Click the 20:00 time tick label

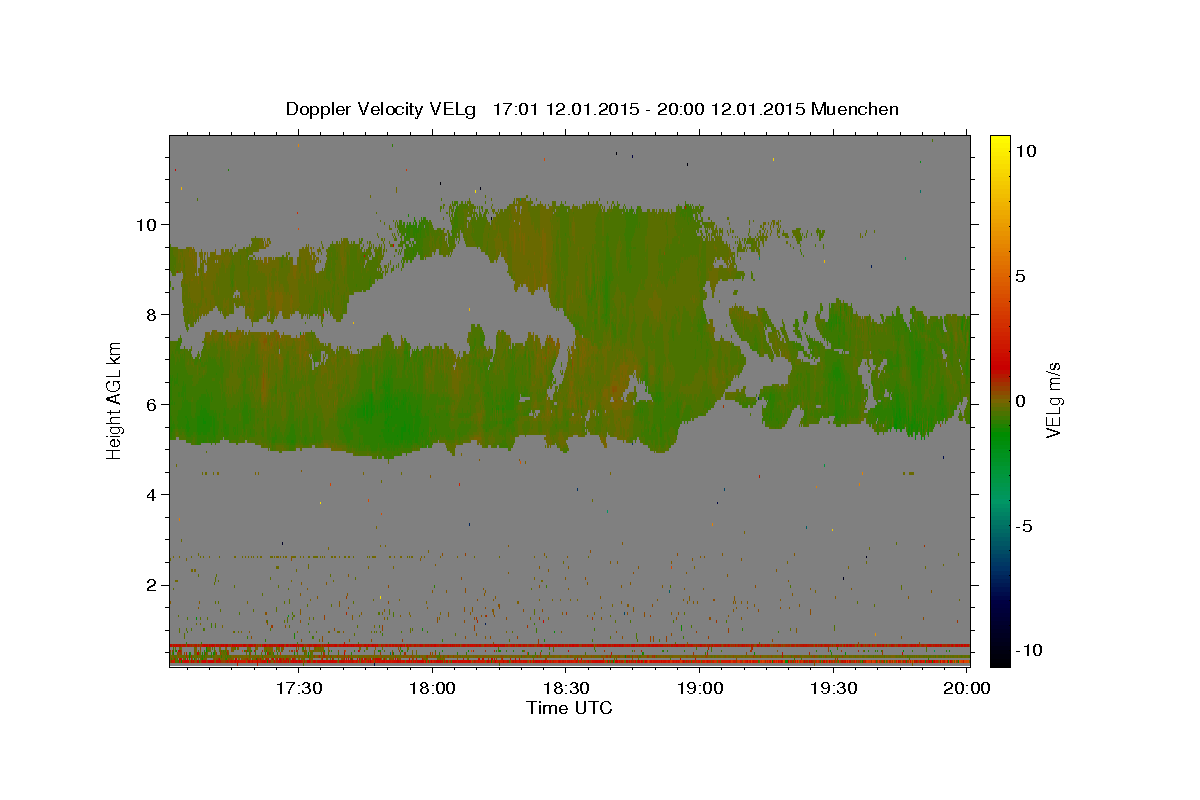click(x=967, y=689)
